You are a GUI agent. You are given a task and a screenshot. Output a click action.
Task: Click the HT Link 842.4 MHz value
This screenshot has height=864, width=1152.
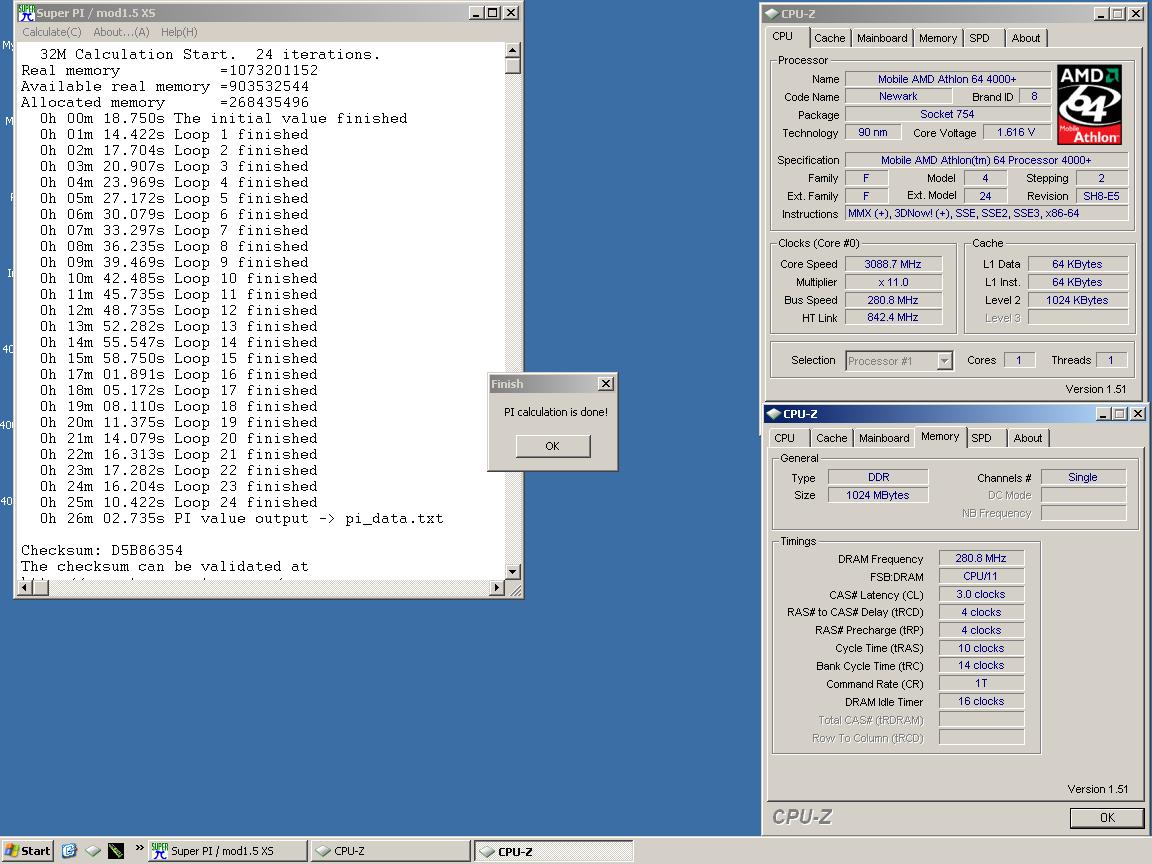893,317
